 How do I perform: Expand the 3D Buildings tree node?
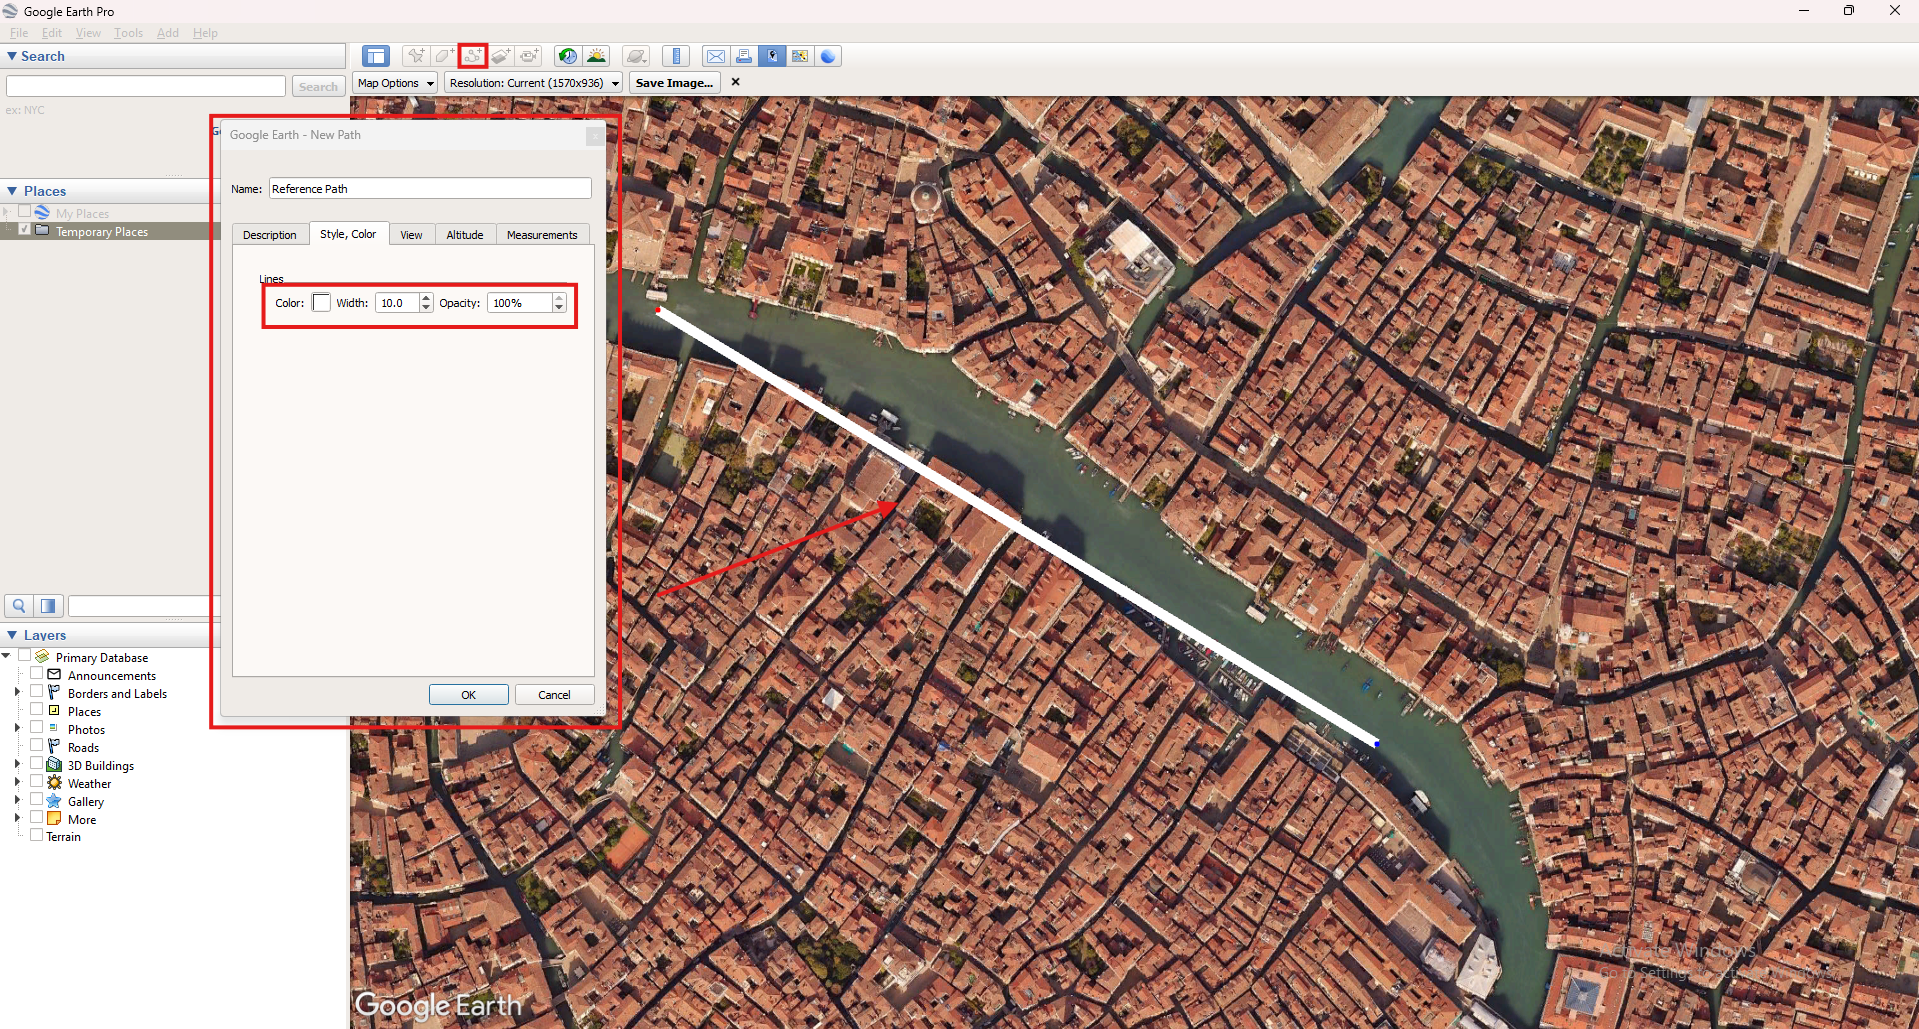(17, 764)
